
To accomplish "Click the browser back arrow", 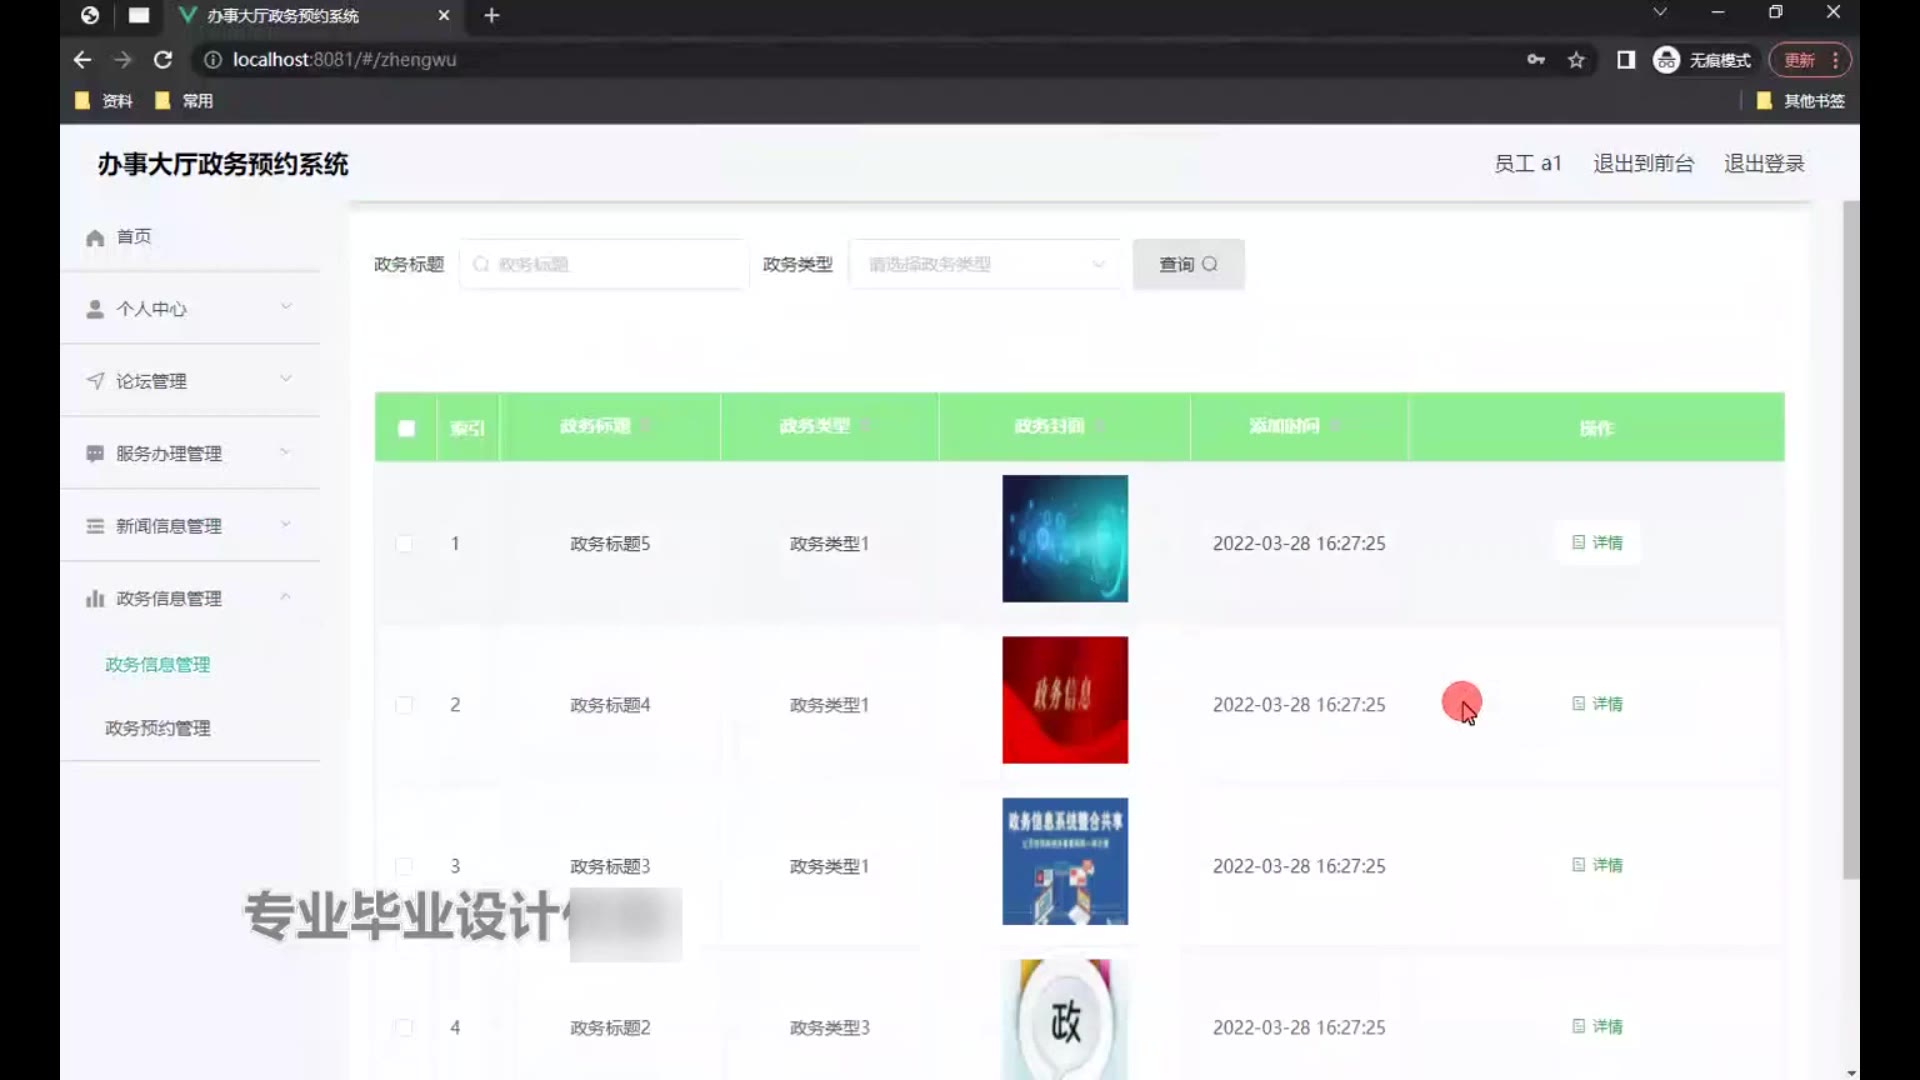I will tap(82, 60).
